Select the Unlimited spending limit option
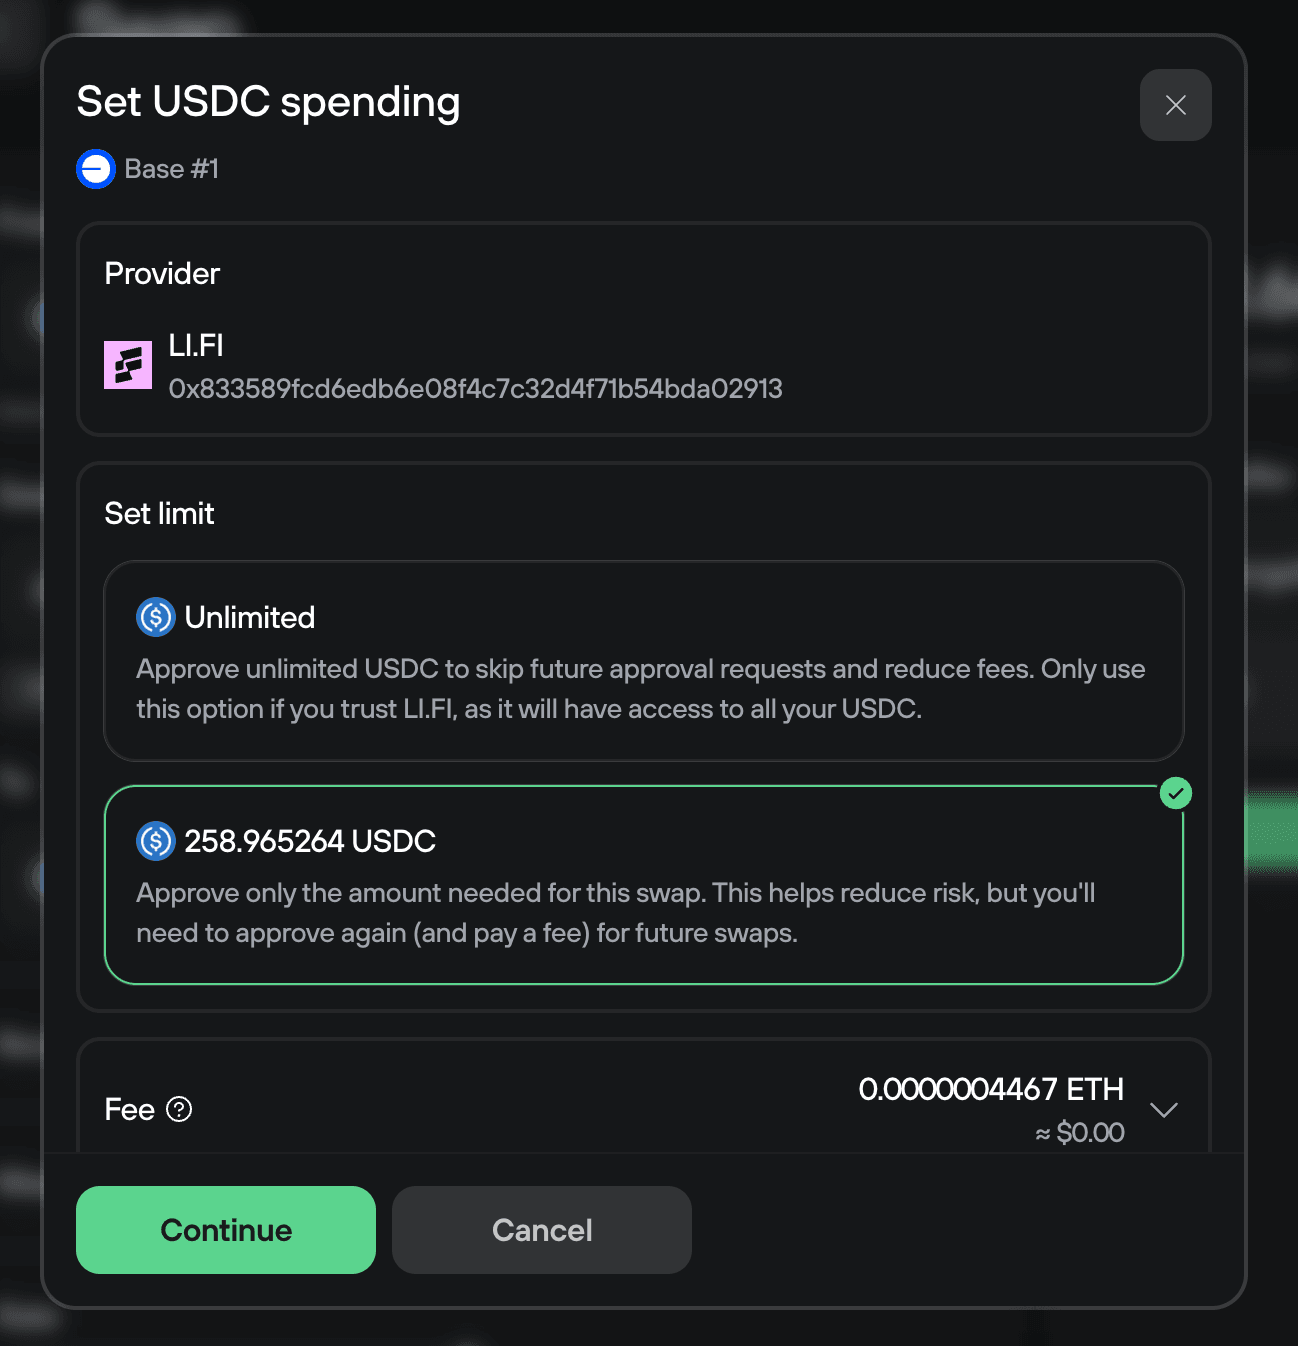 coord(643,660)
